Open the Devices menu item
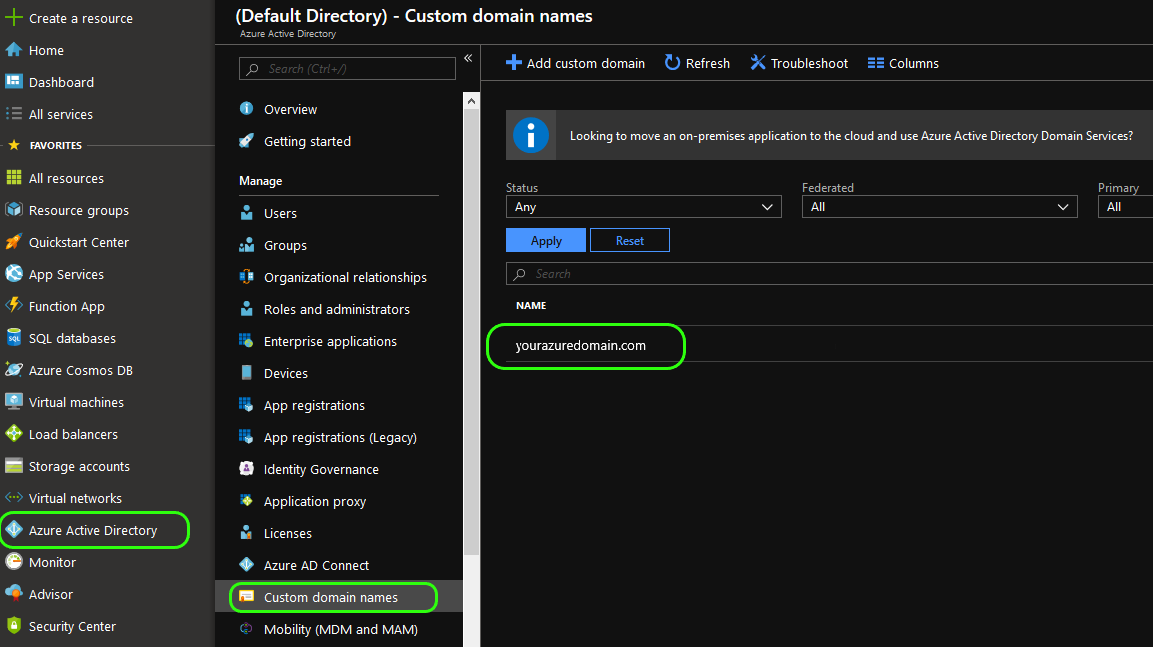The width and height of the screenshot is (1153, 647). pos(285,373)
